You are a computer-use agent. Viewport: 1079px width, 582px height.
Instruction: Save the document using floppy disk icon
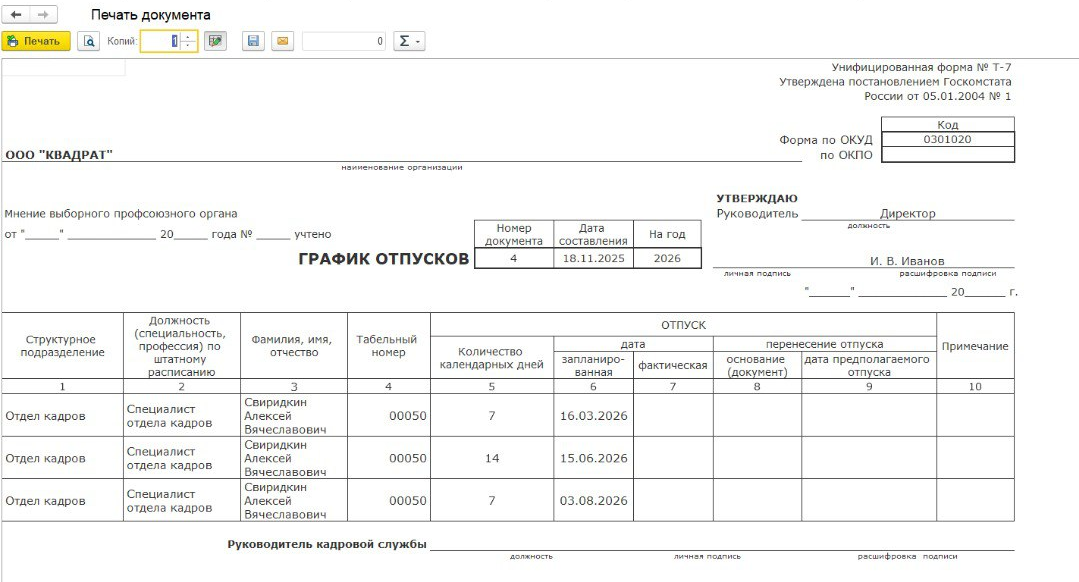[253, 41]
